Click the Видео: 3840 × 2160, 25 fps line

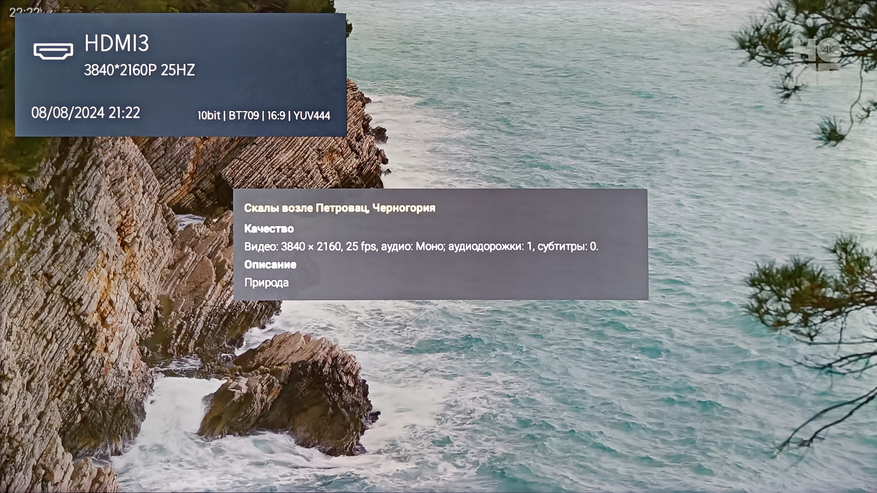421,246
